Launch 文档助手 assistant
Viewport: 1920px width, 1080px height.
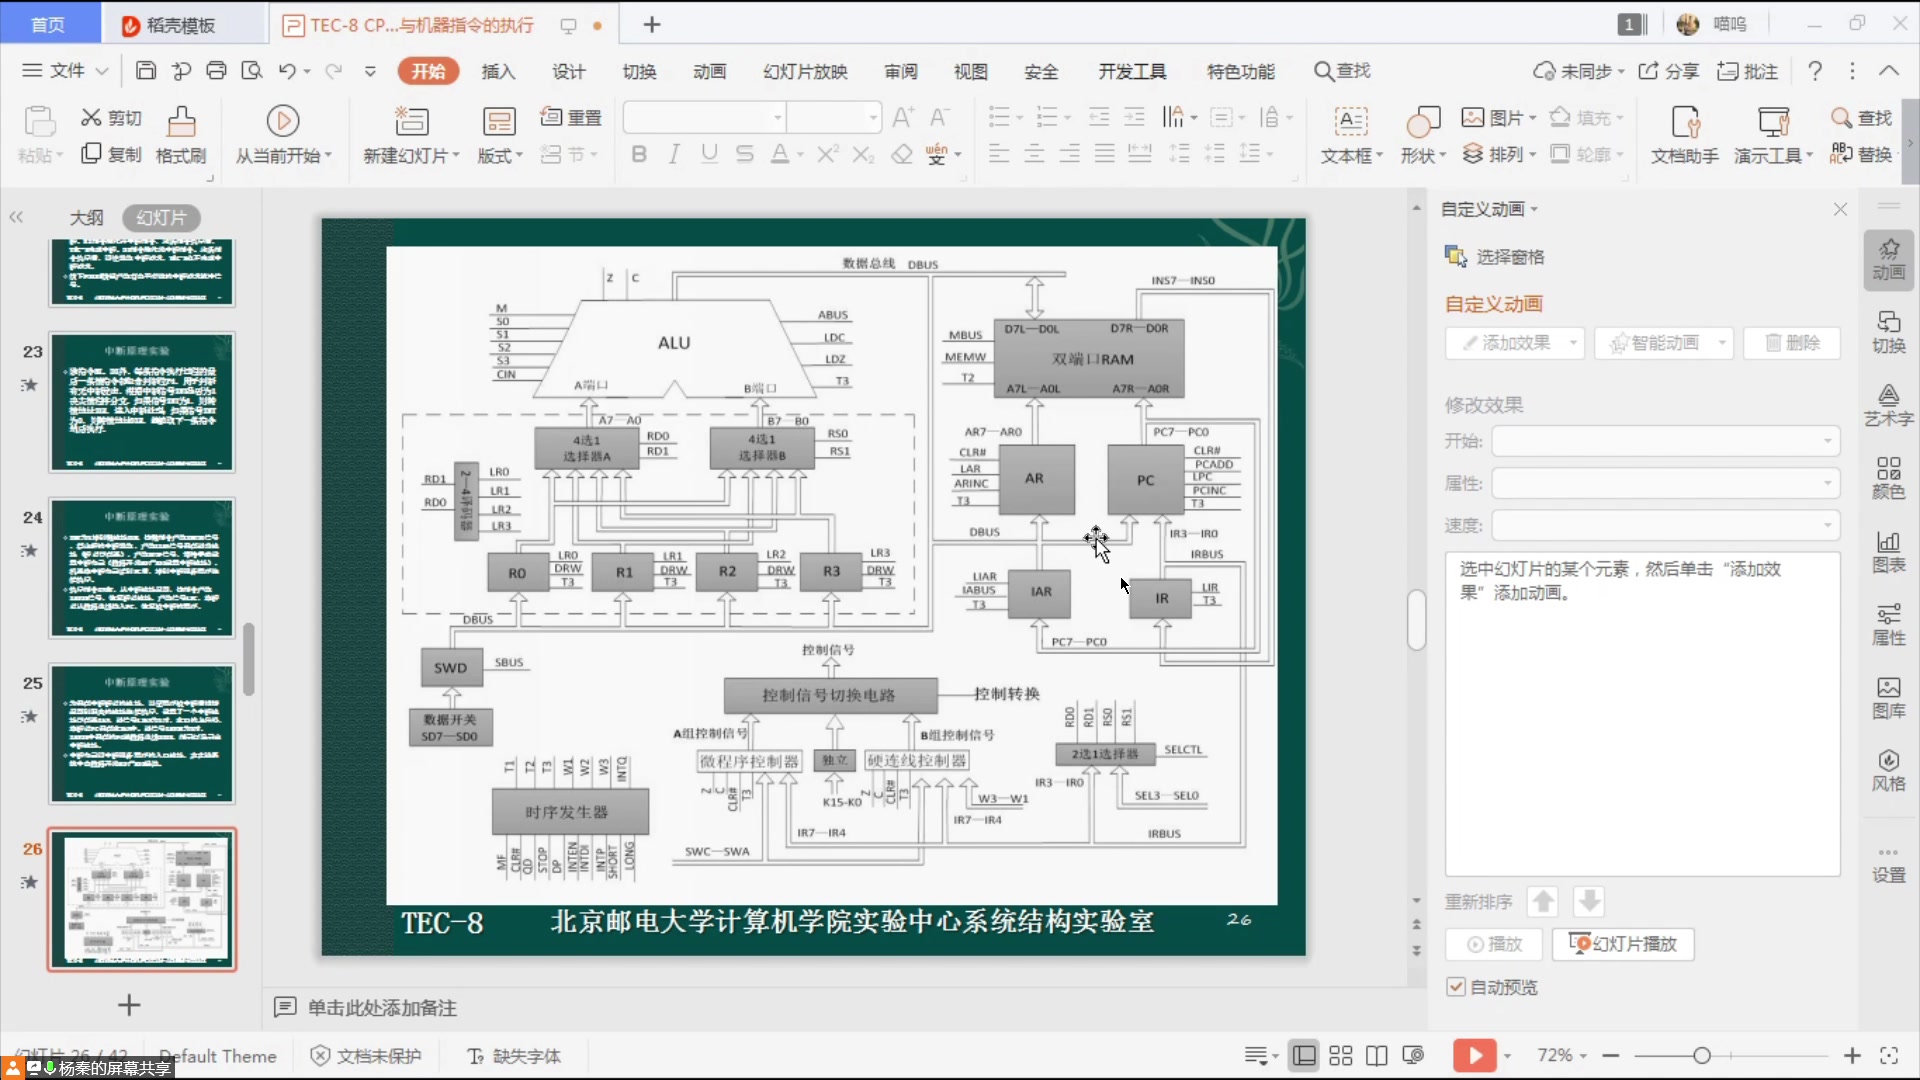click(x=1683, y=135)
